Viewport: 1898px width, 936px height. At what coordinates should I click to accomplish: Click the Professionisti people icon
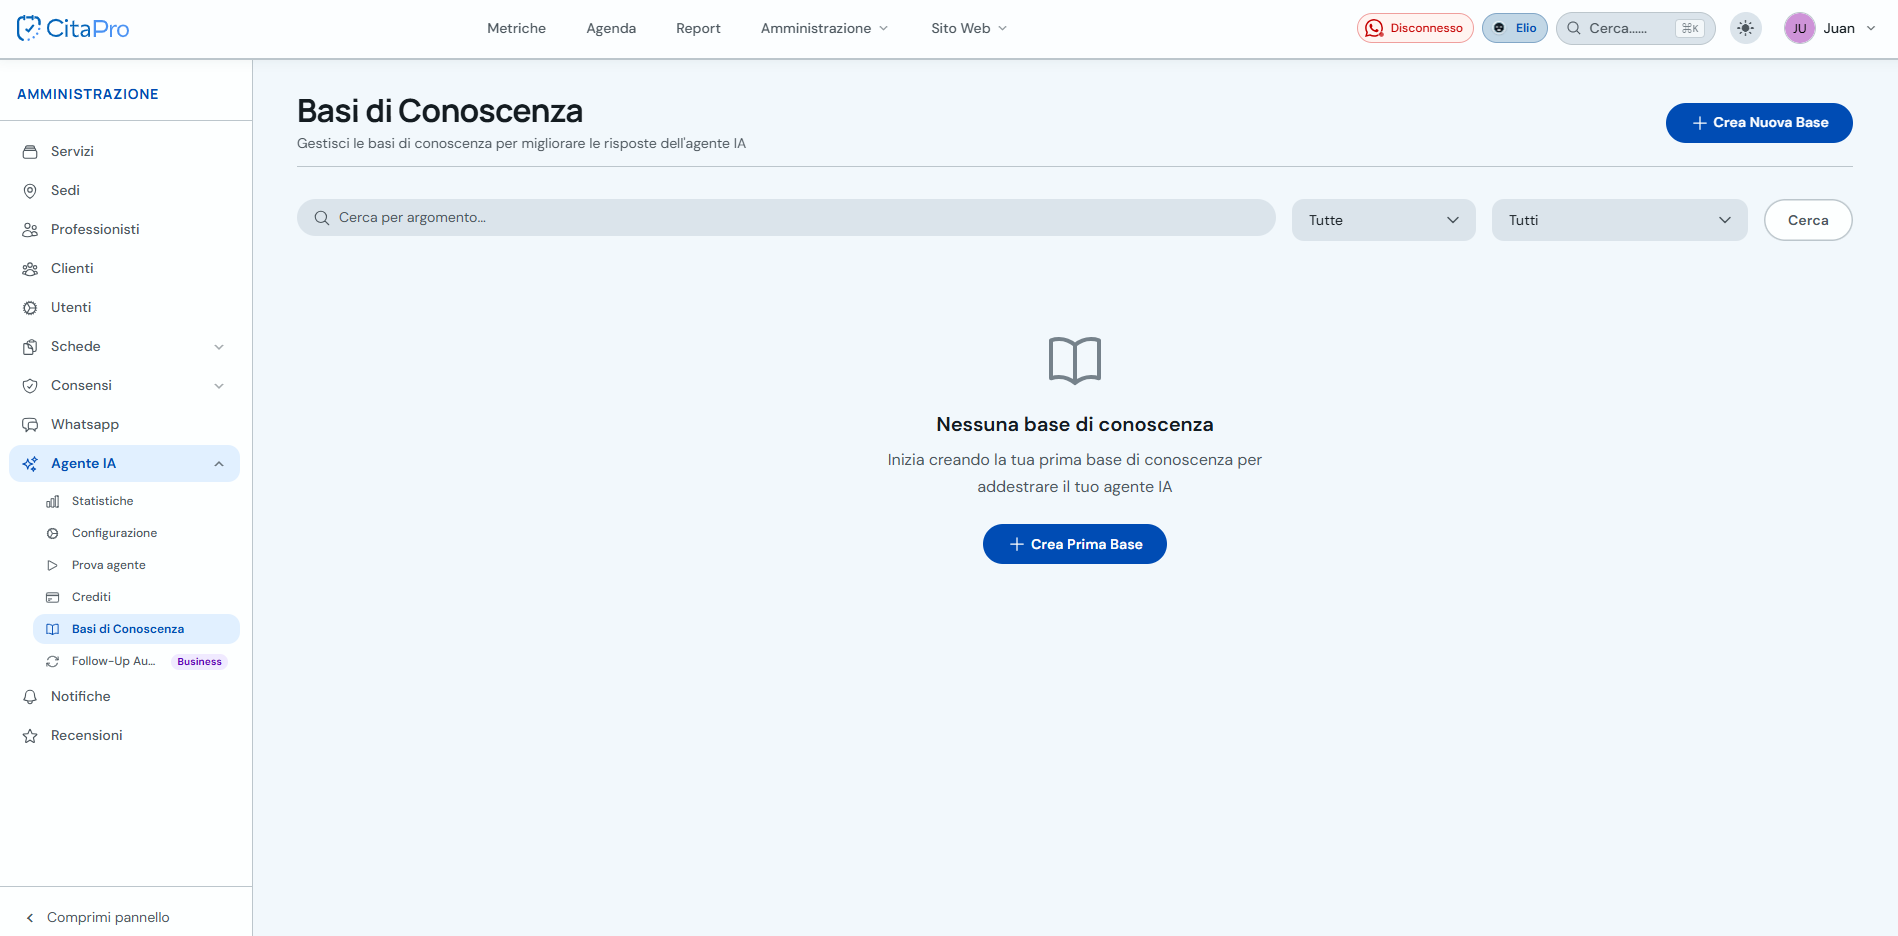[x=30, y=230]
